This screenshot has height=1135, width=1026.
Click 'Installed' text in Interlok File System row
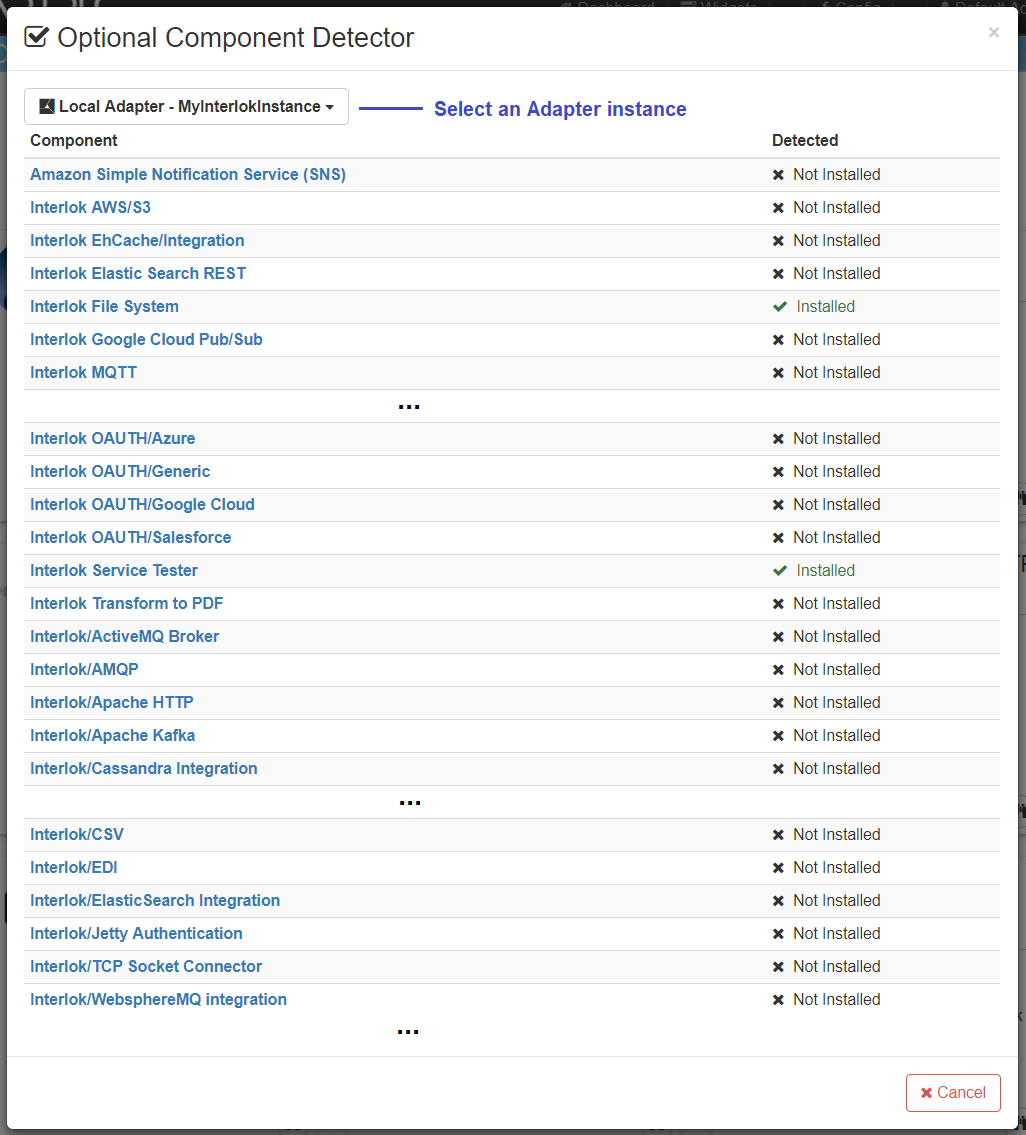[x=825, y=307]
